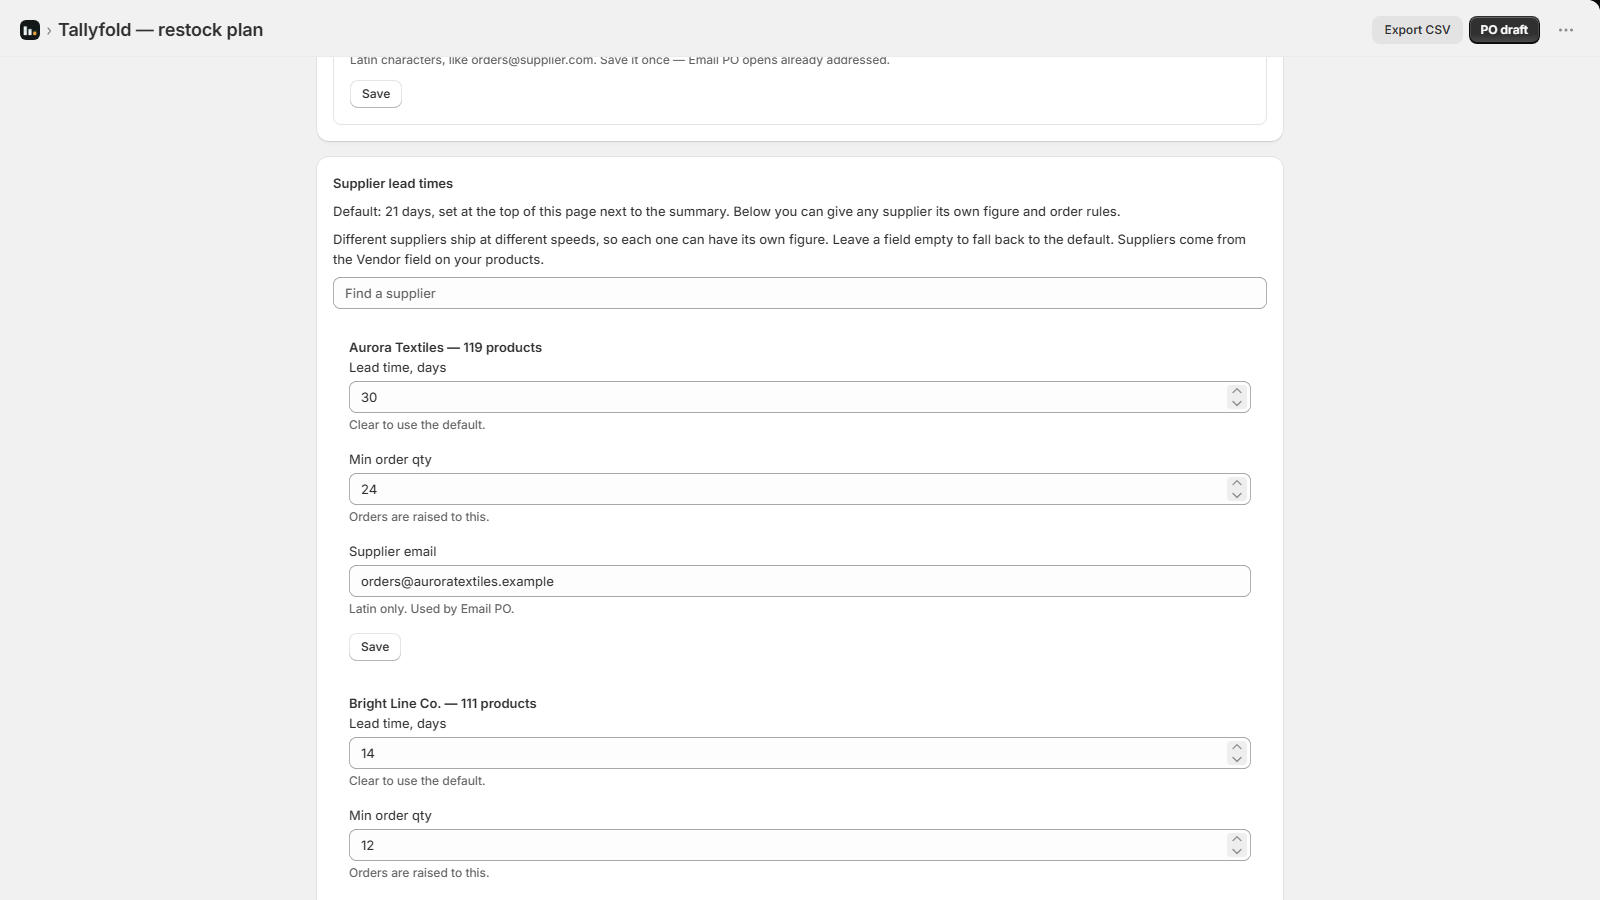Increase Bright Line Co. lead time stepper
The image size is (1600, 900).
point(1237,747)
